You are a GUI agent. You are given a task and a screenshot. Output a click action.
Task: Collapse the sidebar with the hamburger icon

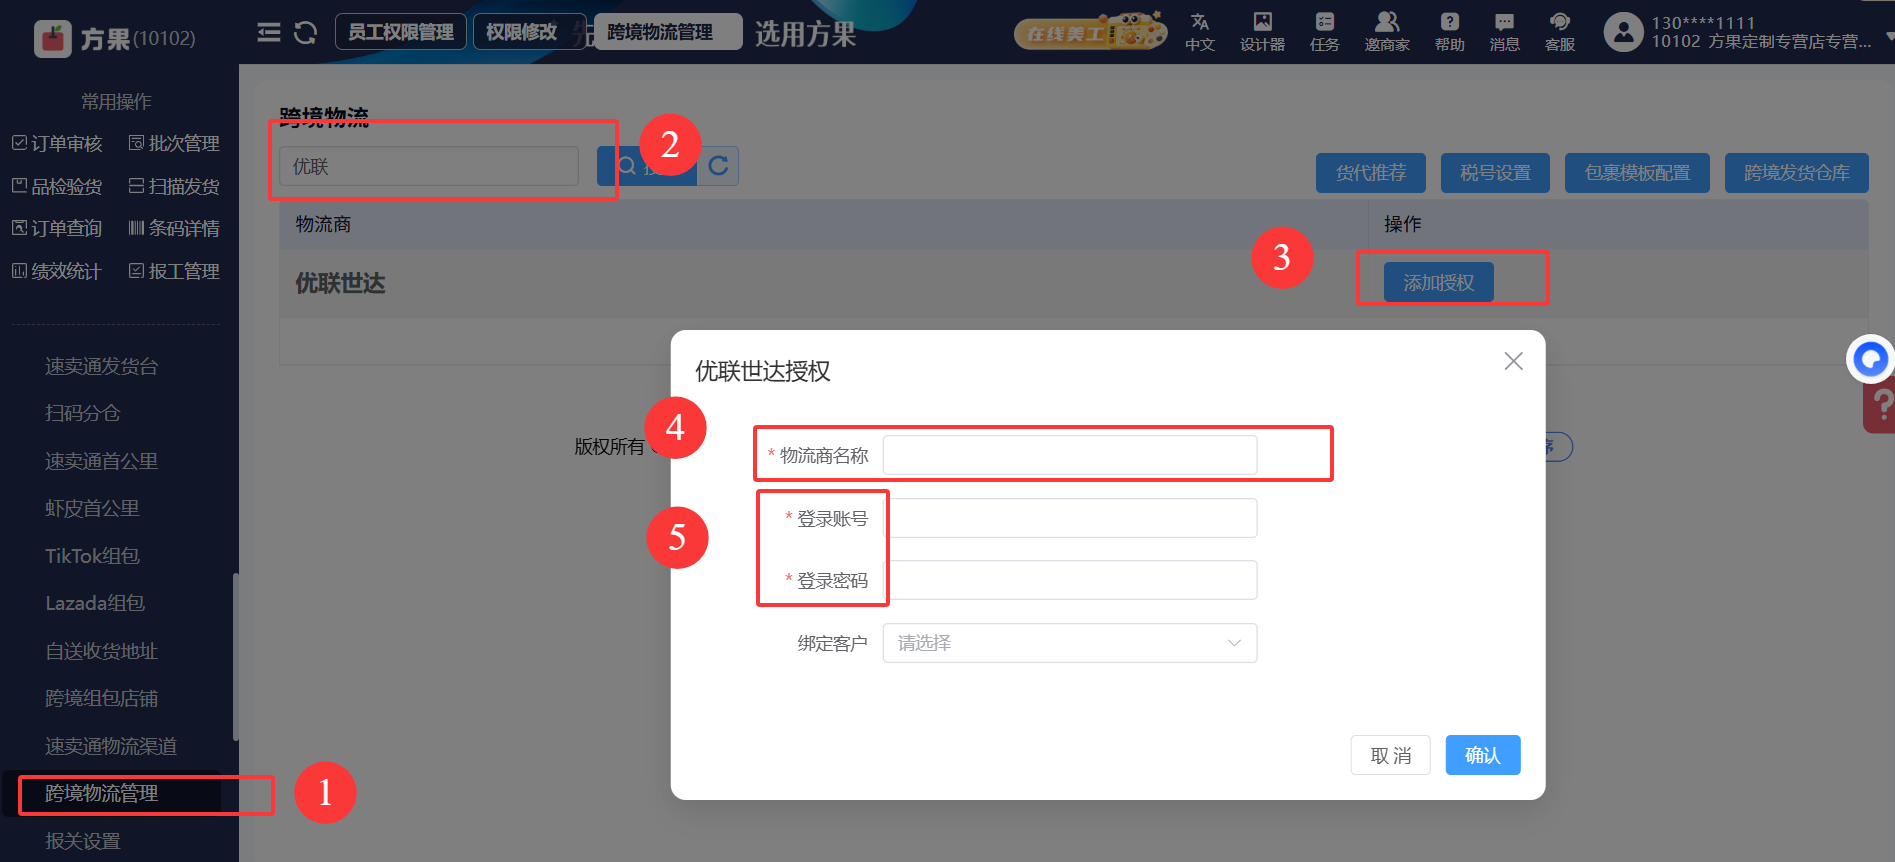pos(269,33)
